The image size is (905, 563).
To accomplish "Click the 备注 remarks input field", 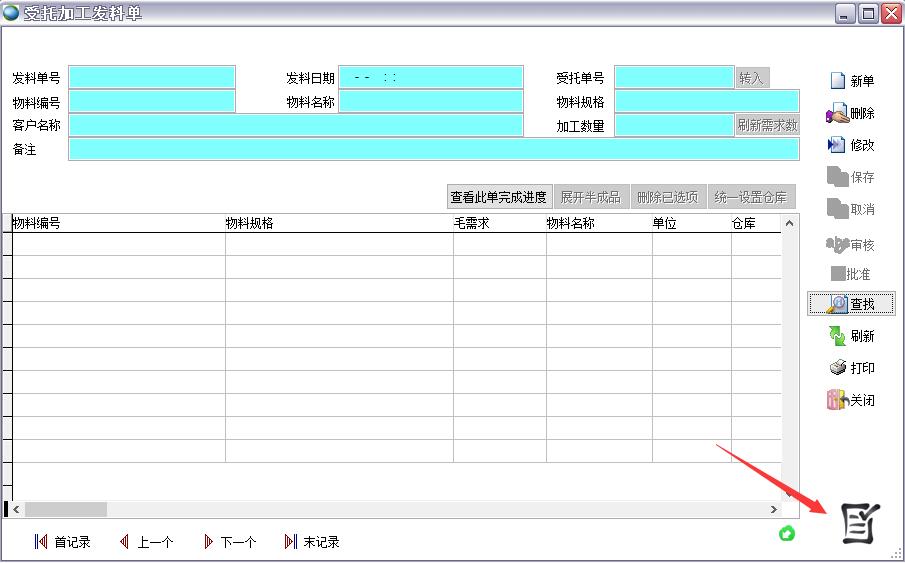I will (433, 149).
